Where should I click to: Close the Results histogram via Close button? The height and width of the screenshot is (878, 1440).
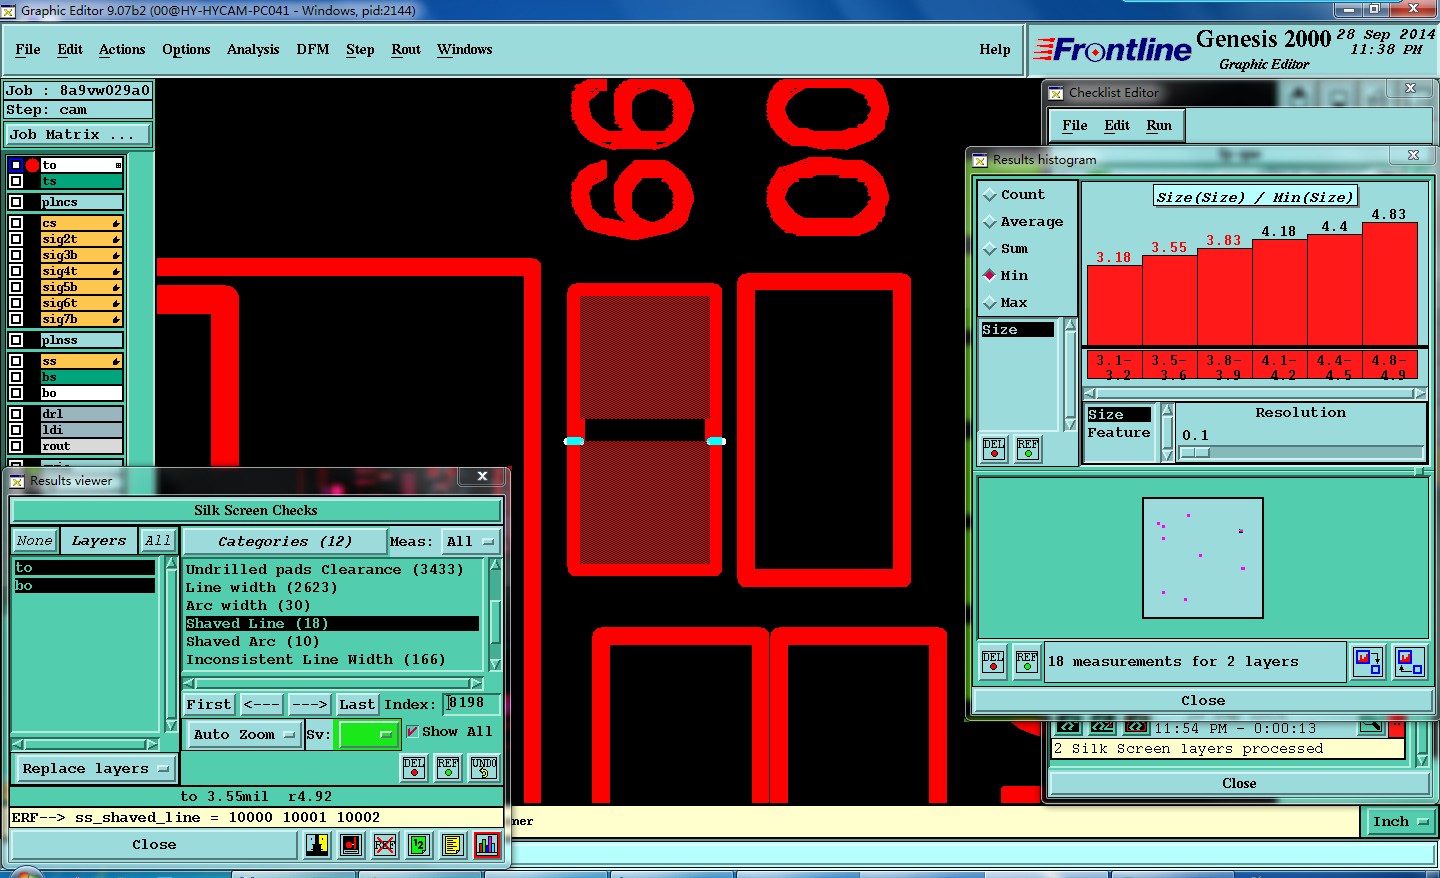1203,700
